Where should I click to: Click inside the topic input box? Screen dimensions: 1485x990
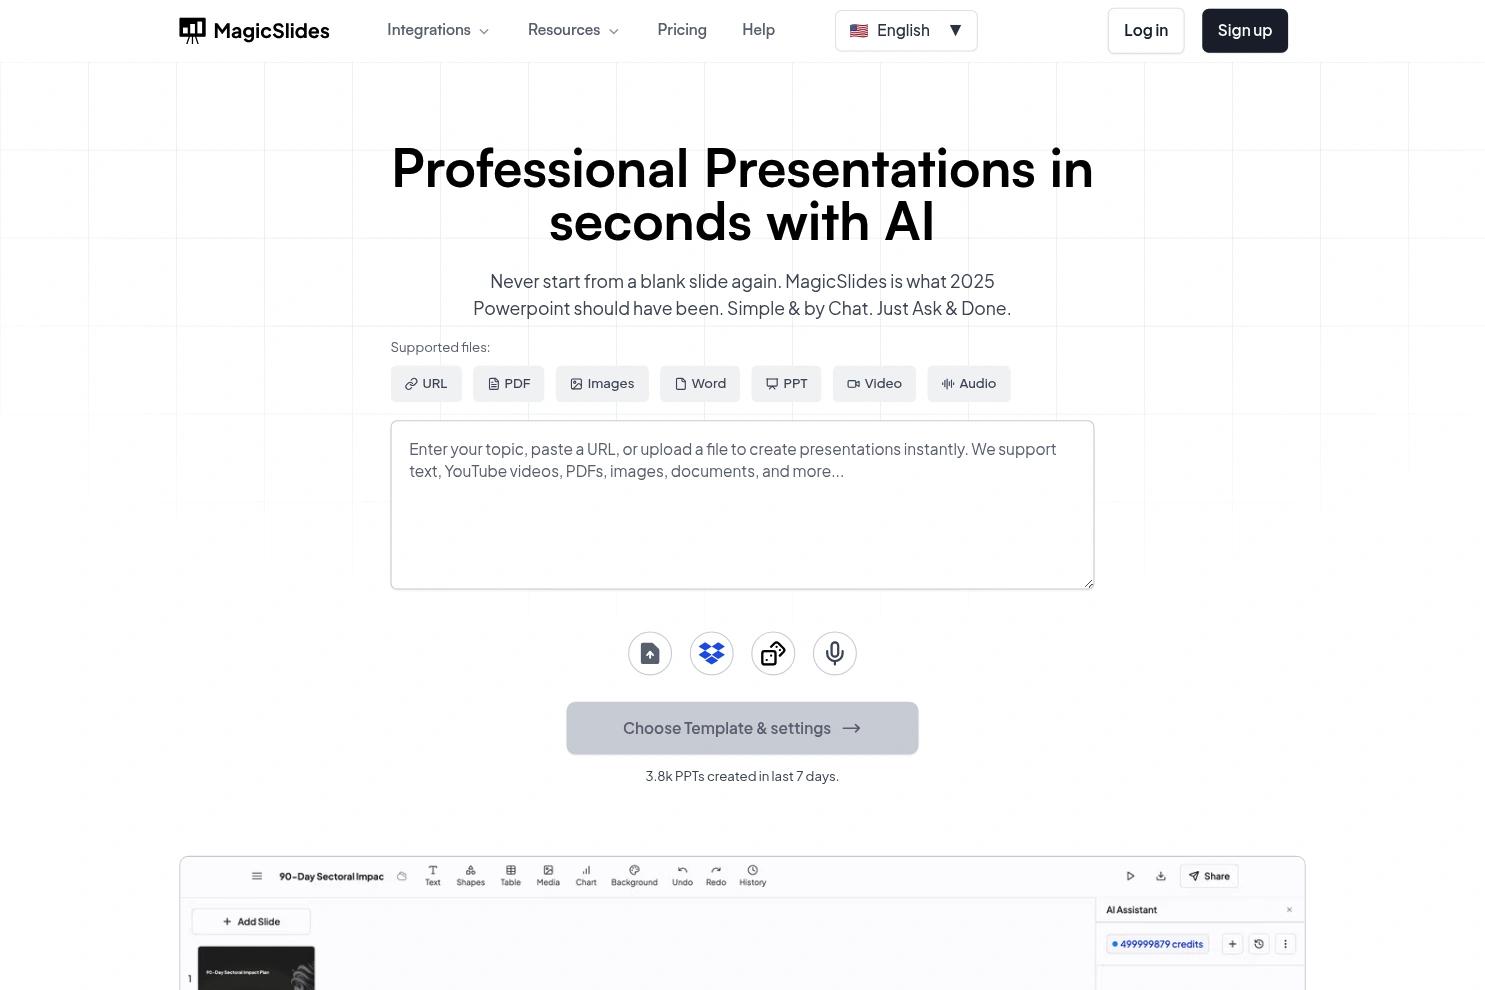[x=742, y=504]
